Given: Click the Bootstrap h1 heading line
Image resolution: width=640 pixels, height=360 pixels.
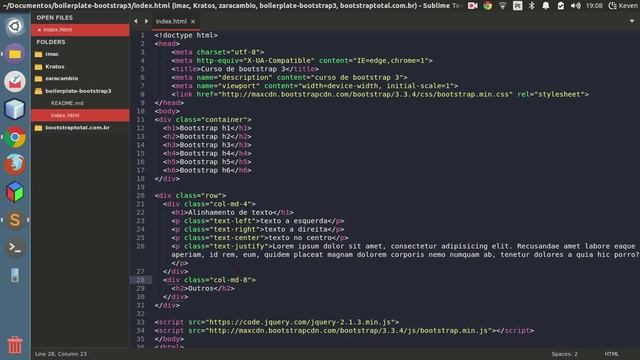Looking at the screenshot, I should [207, 128].
